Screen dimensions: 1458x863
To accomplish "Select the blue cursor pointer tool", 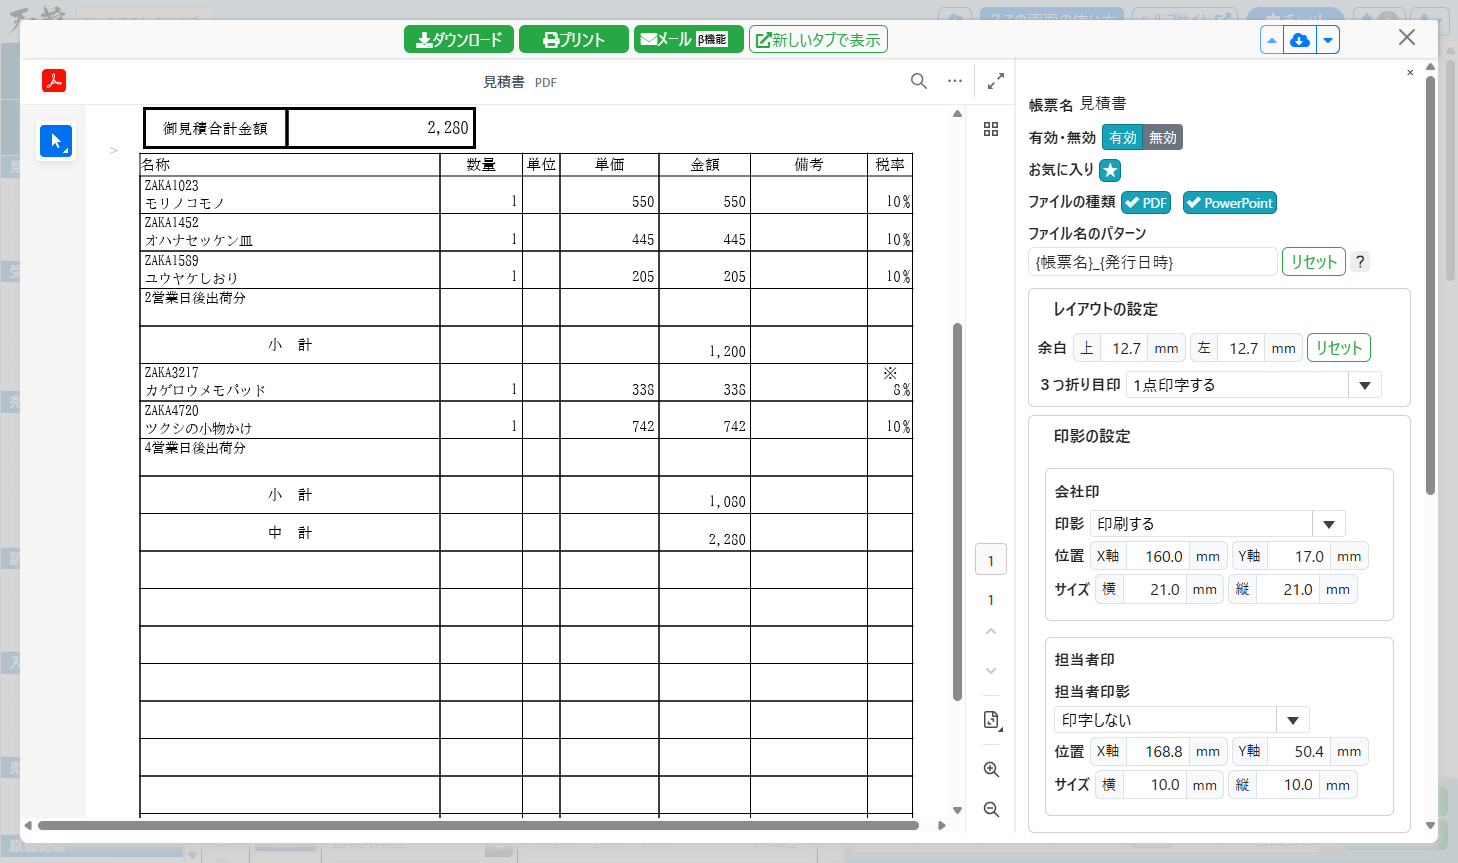I will (56, 141).
